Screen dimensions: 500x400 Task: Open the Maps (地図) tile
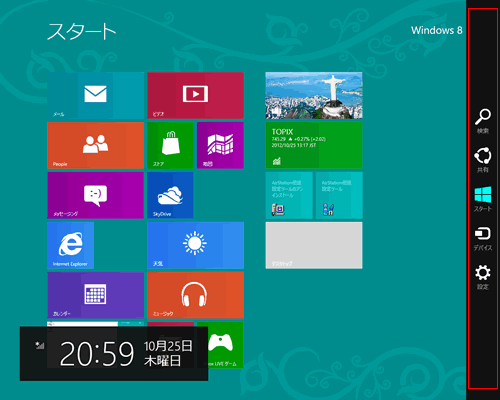[x=220, y=145]
